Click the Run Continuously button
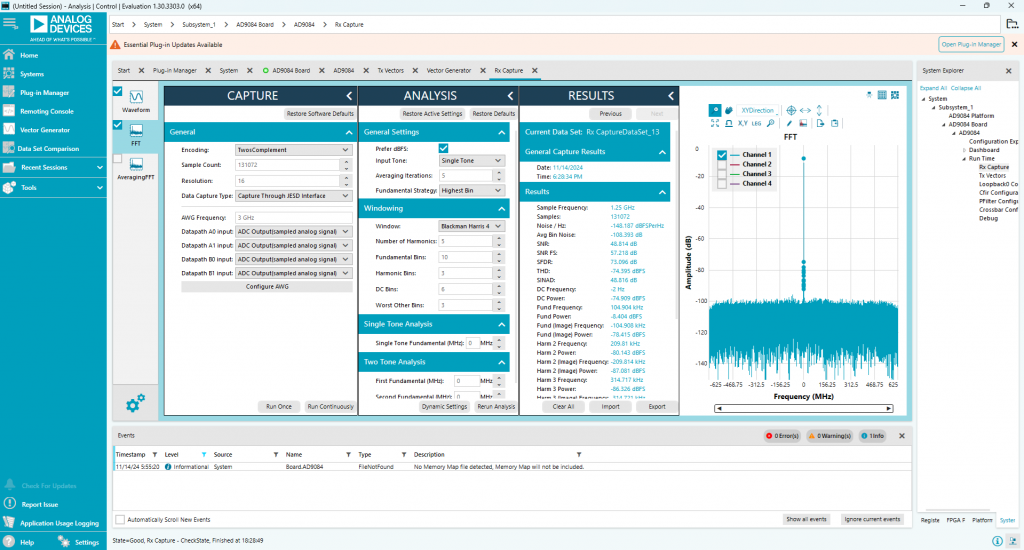 pyautogui.click(x=329, y=407)
